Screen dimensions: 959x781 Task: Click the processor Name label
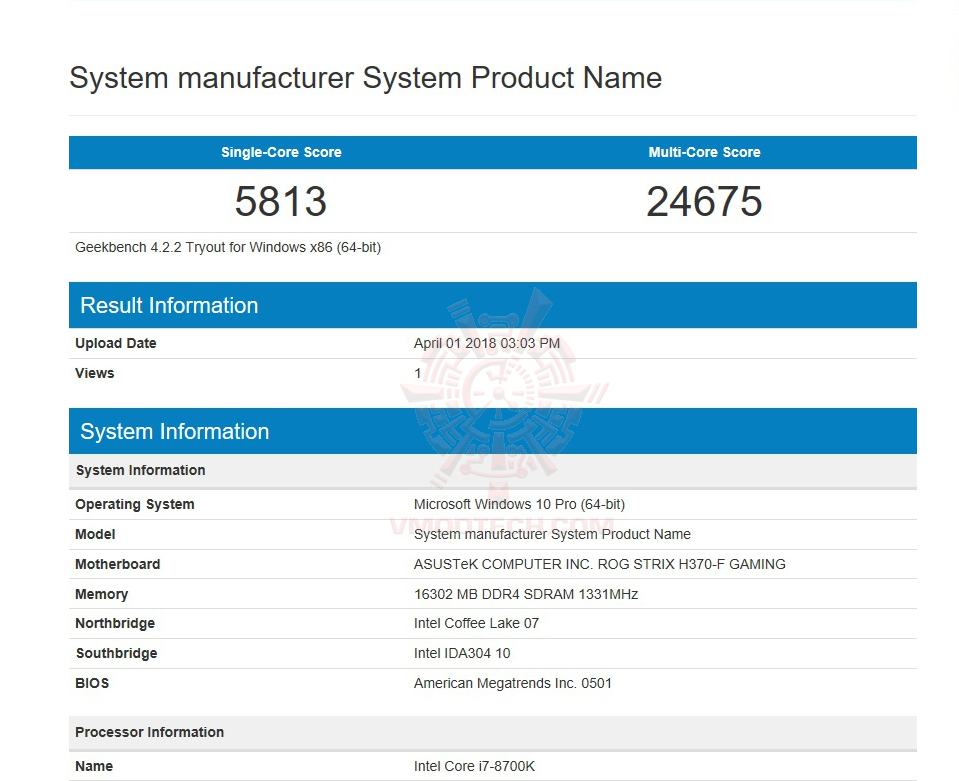tap(94, 766)
